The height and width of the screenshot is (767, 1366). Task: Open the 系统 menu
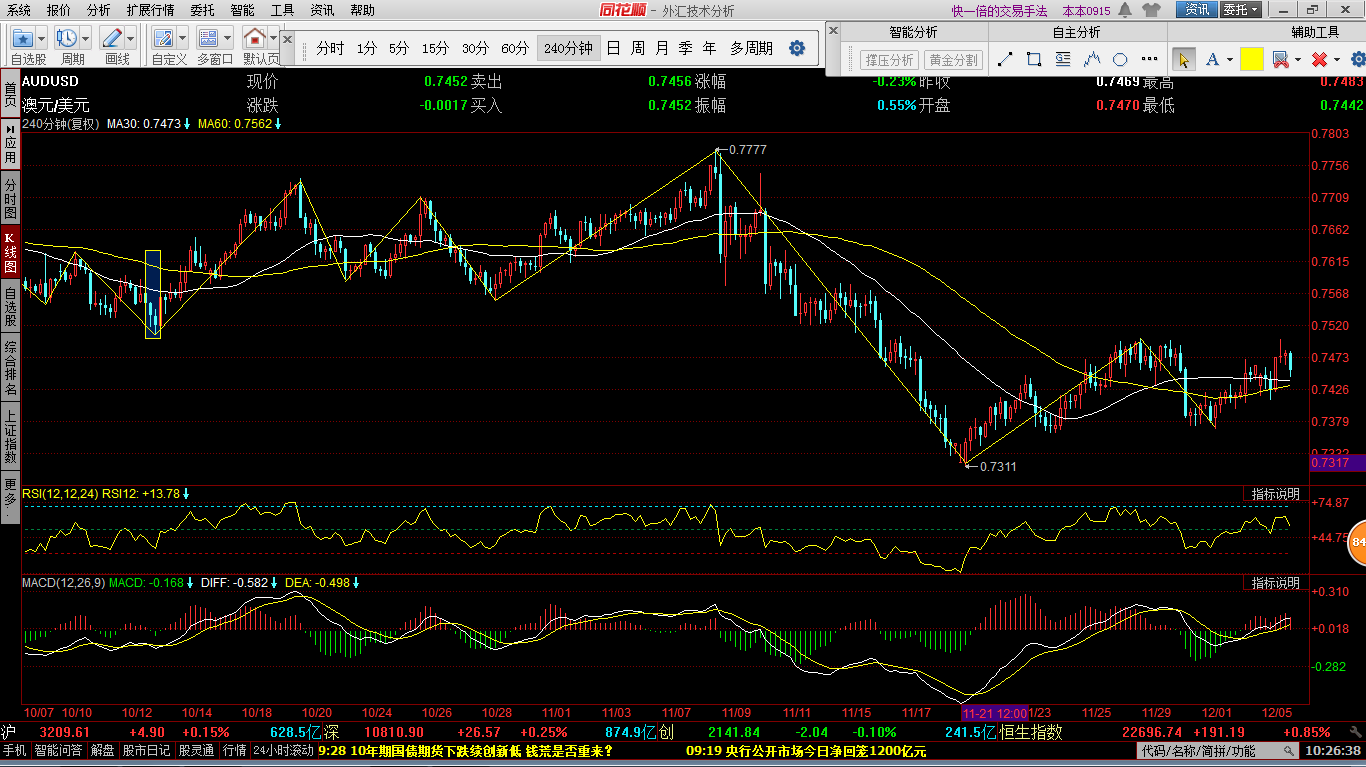(x=19, y=10)
